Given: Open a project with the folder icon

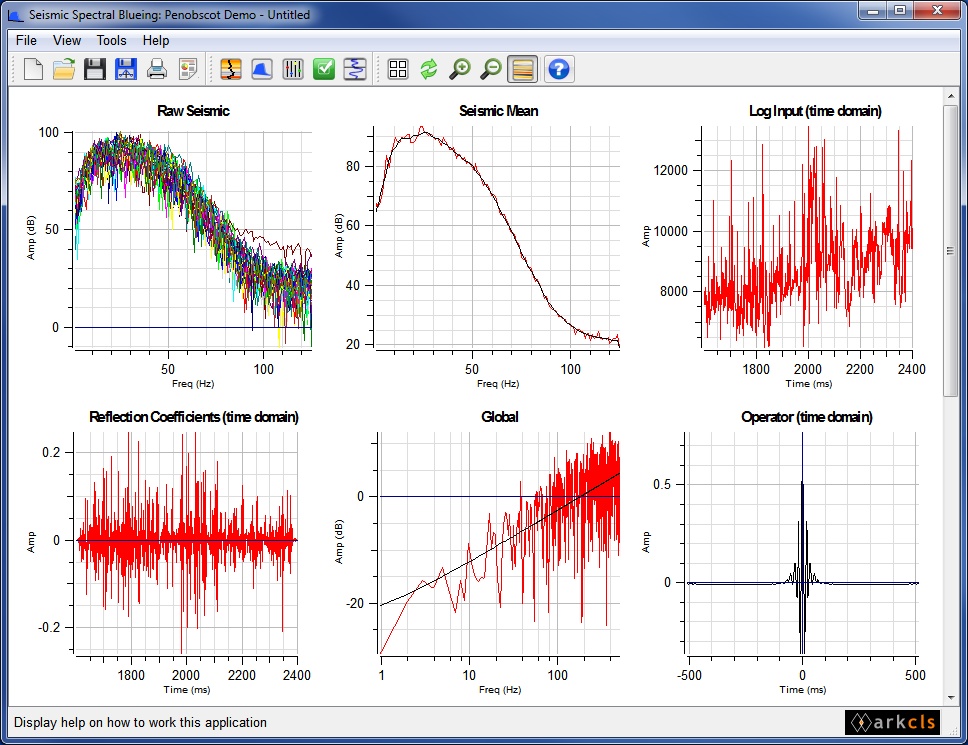Looking at the screenshot, I should (x=63, y=69).
